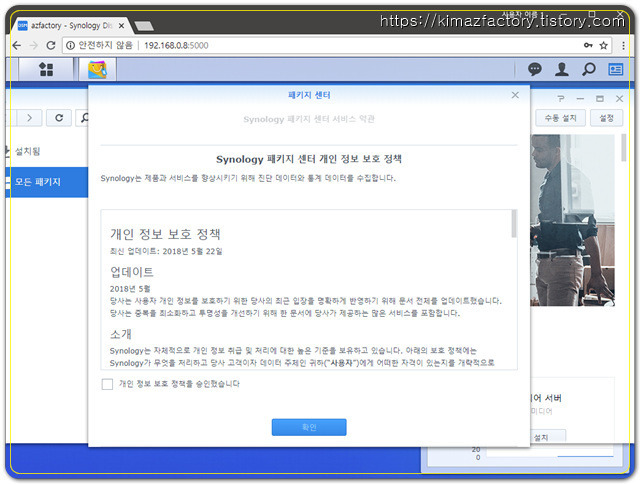The width and height of the screenshot is (640, 484).
Task: Click the Package Center taskbar icon
Action: [98, 69]
